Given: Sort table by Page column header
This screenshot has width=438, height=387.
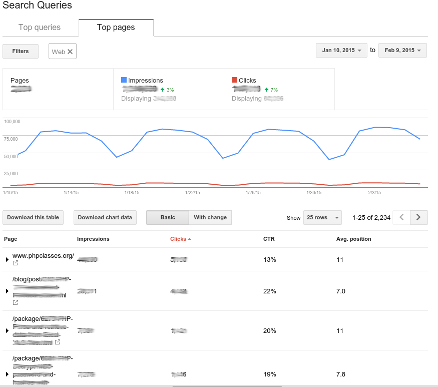Looking at the screenshot, I should click(x=10, y=239).
